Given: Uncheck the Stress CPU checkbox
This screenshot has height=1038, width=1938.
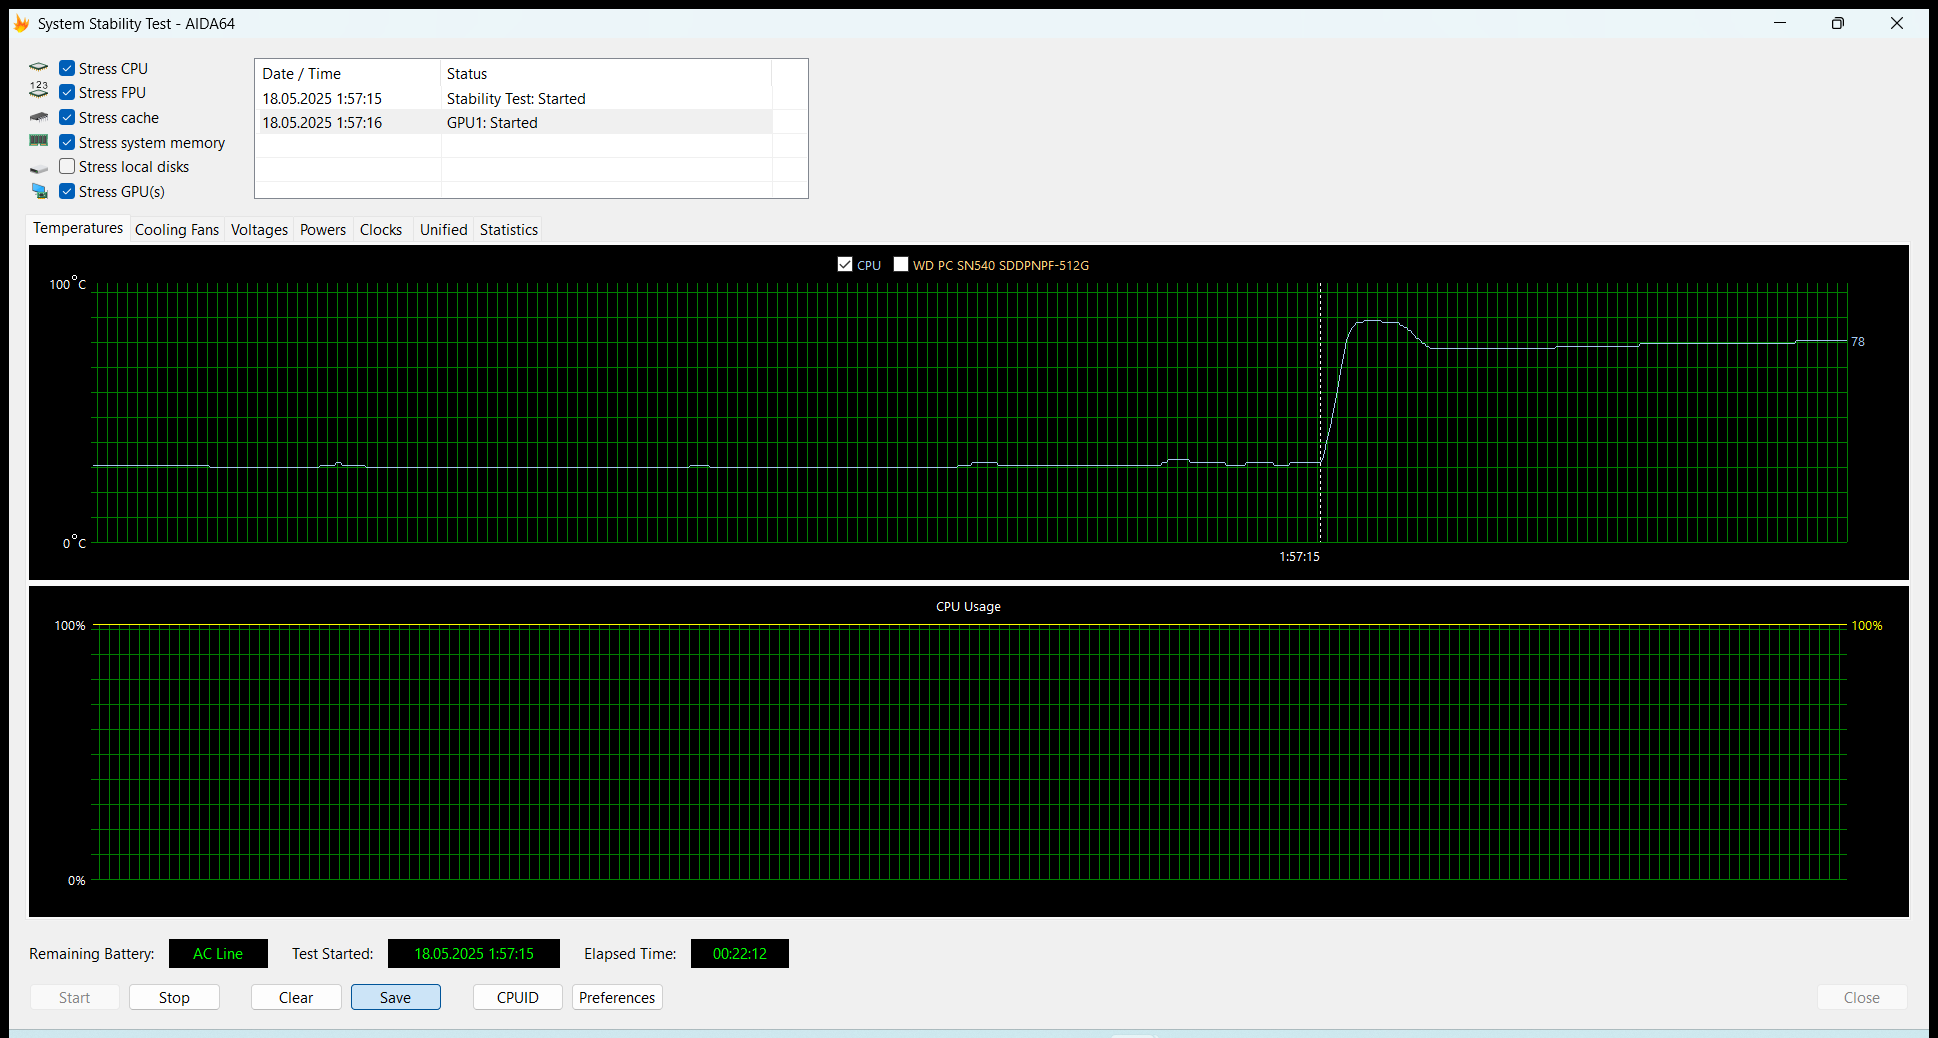Looking at the screenshot, I should pos(67,68).
